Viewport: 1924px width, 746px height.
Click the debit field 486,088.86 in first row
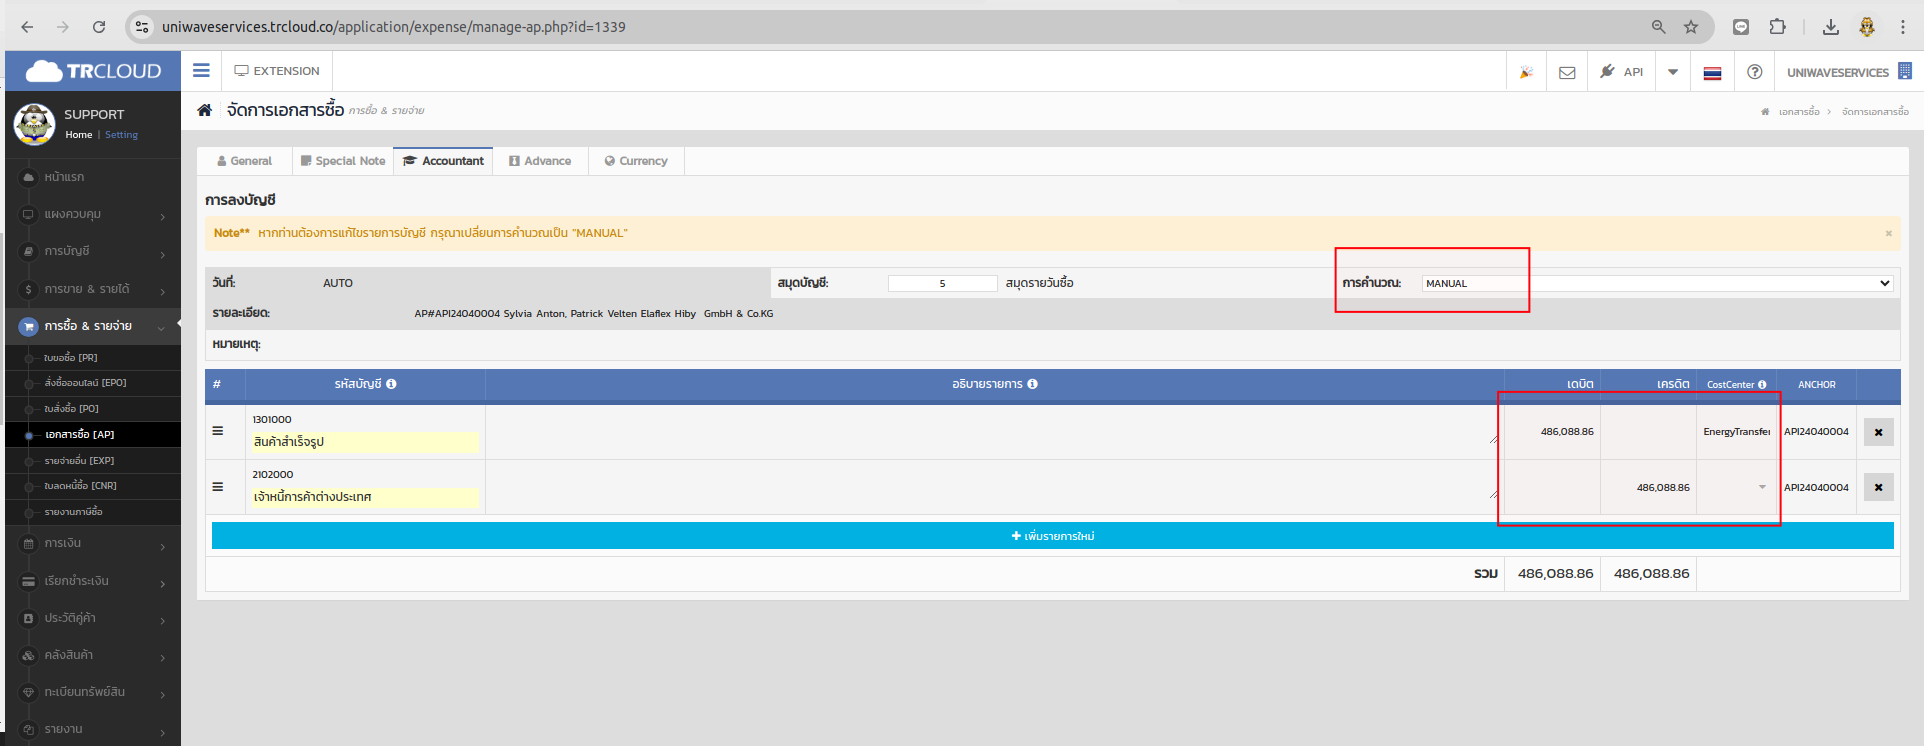1552,432
